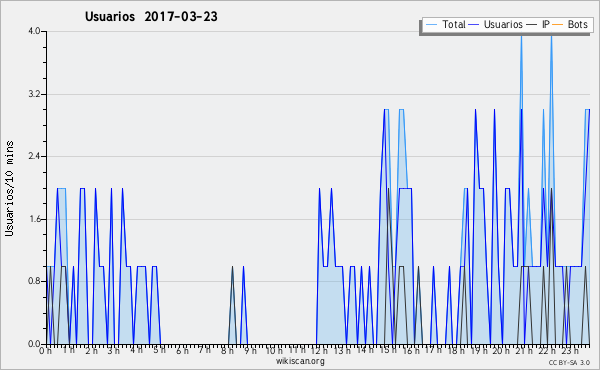The height and width of the screenshot is (370, 600).
Task: Click the '6 h' x-axis label
Action: (182, 351)
